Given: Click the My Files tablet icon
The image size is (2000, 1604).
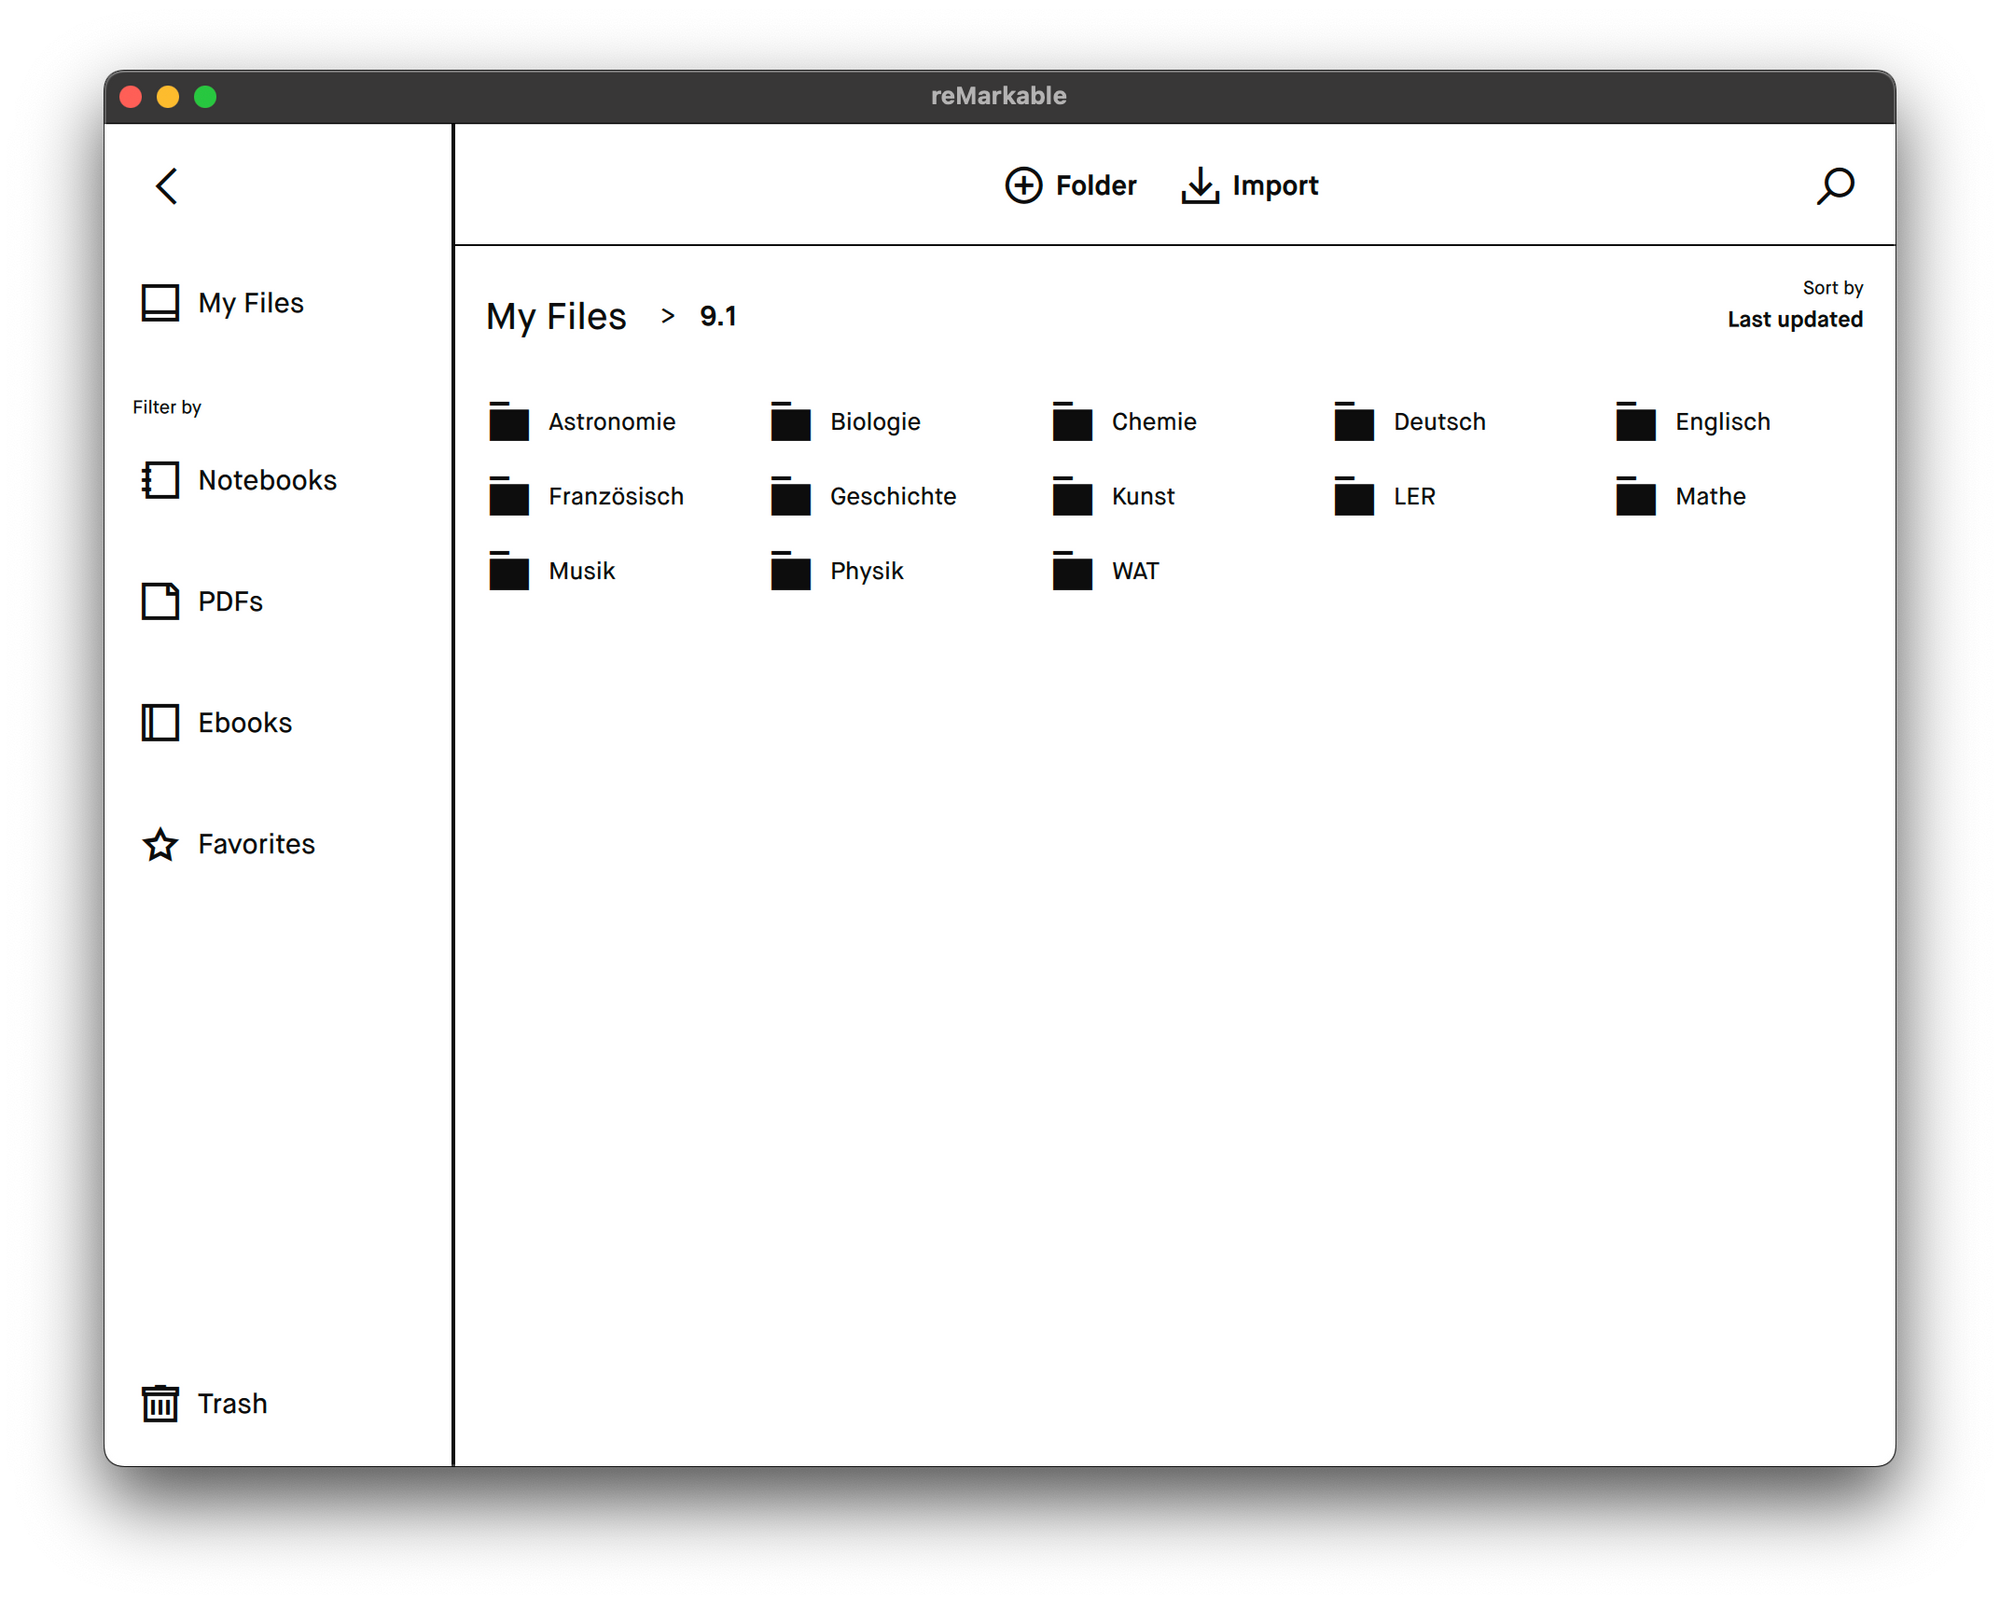Looking at the screenshot, I should [x=160, y=303].
